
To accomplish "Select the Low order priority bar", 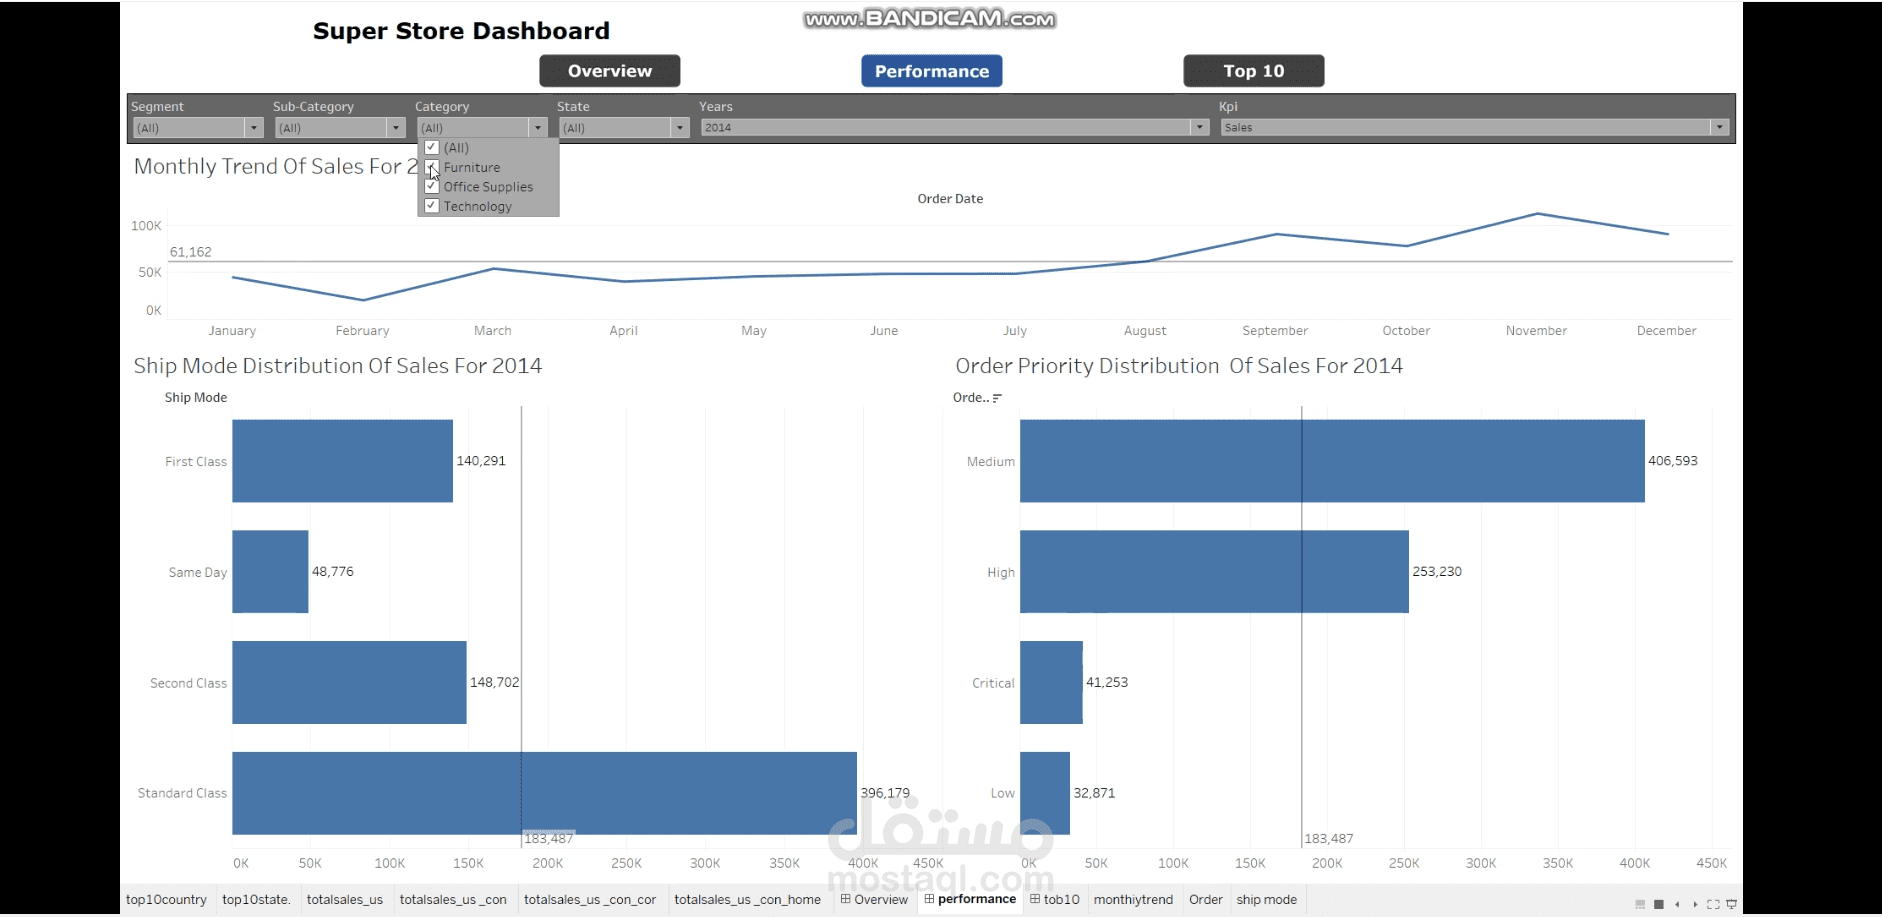I will tap(1045, 794).
